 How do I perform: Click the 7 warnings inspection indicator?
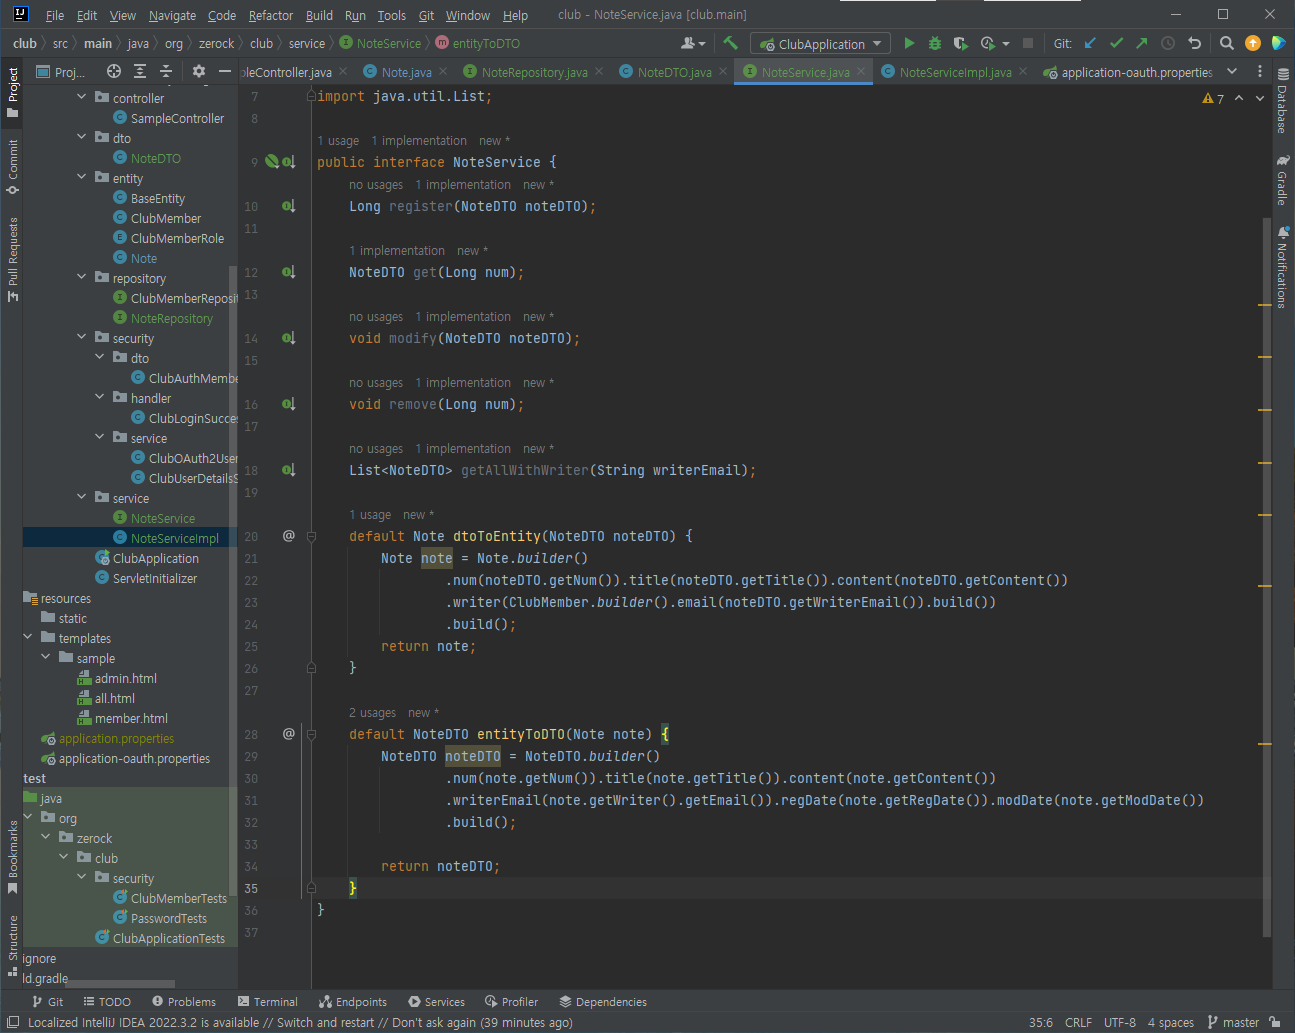point(1213,98)
